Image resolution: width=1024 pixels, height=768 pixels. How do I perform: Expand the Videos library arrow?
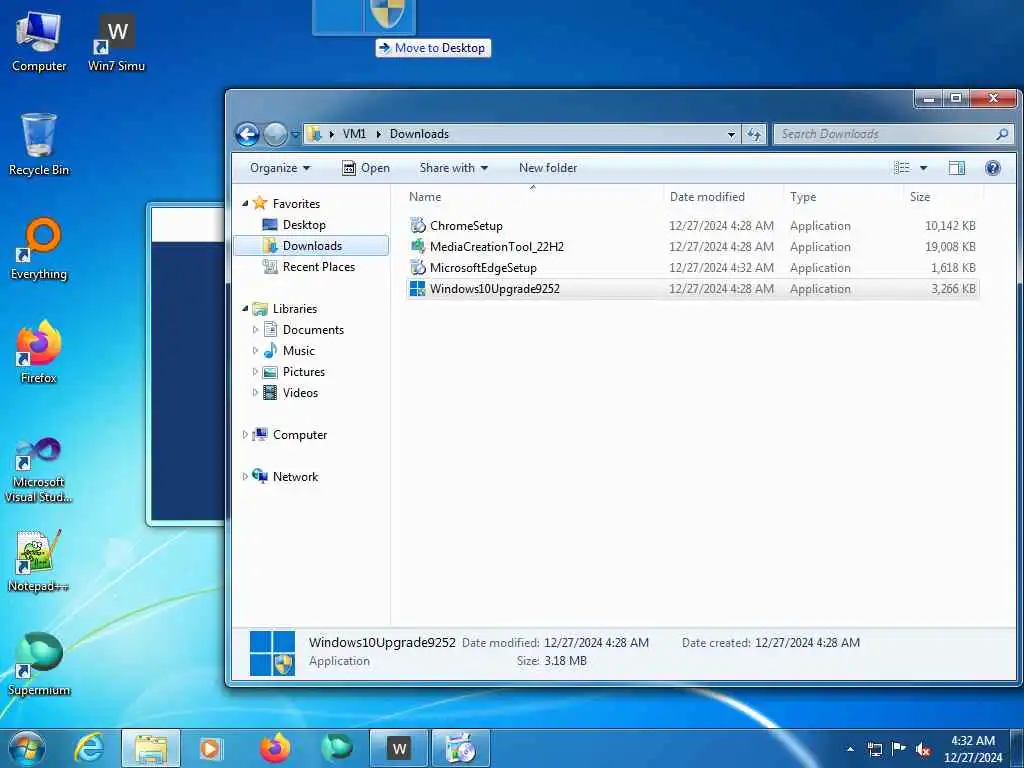point(255,392)
